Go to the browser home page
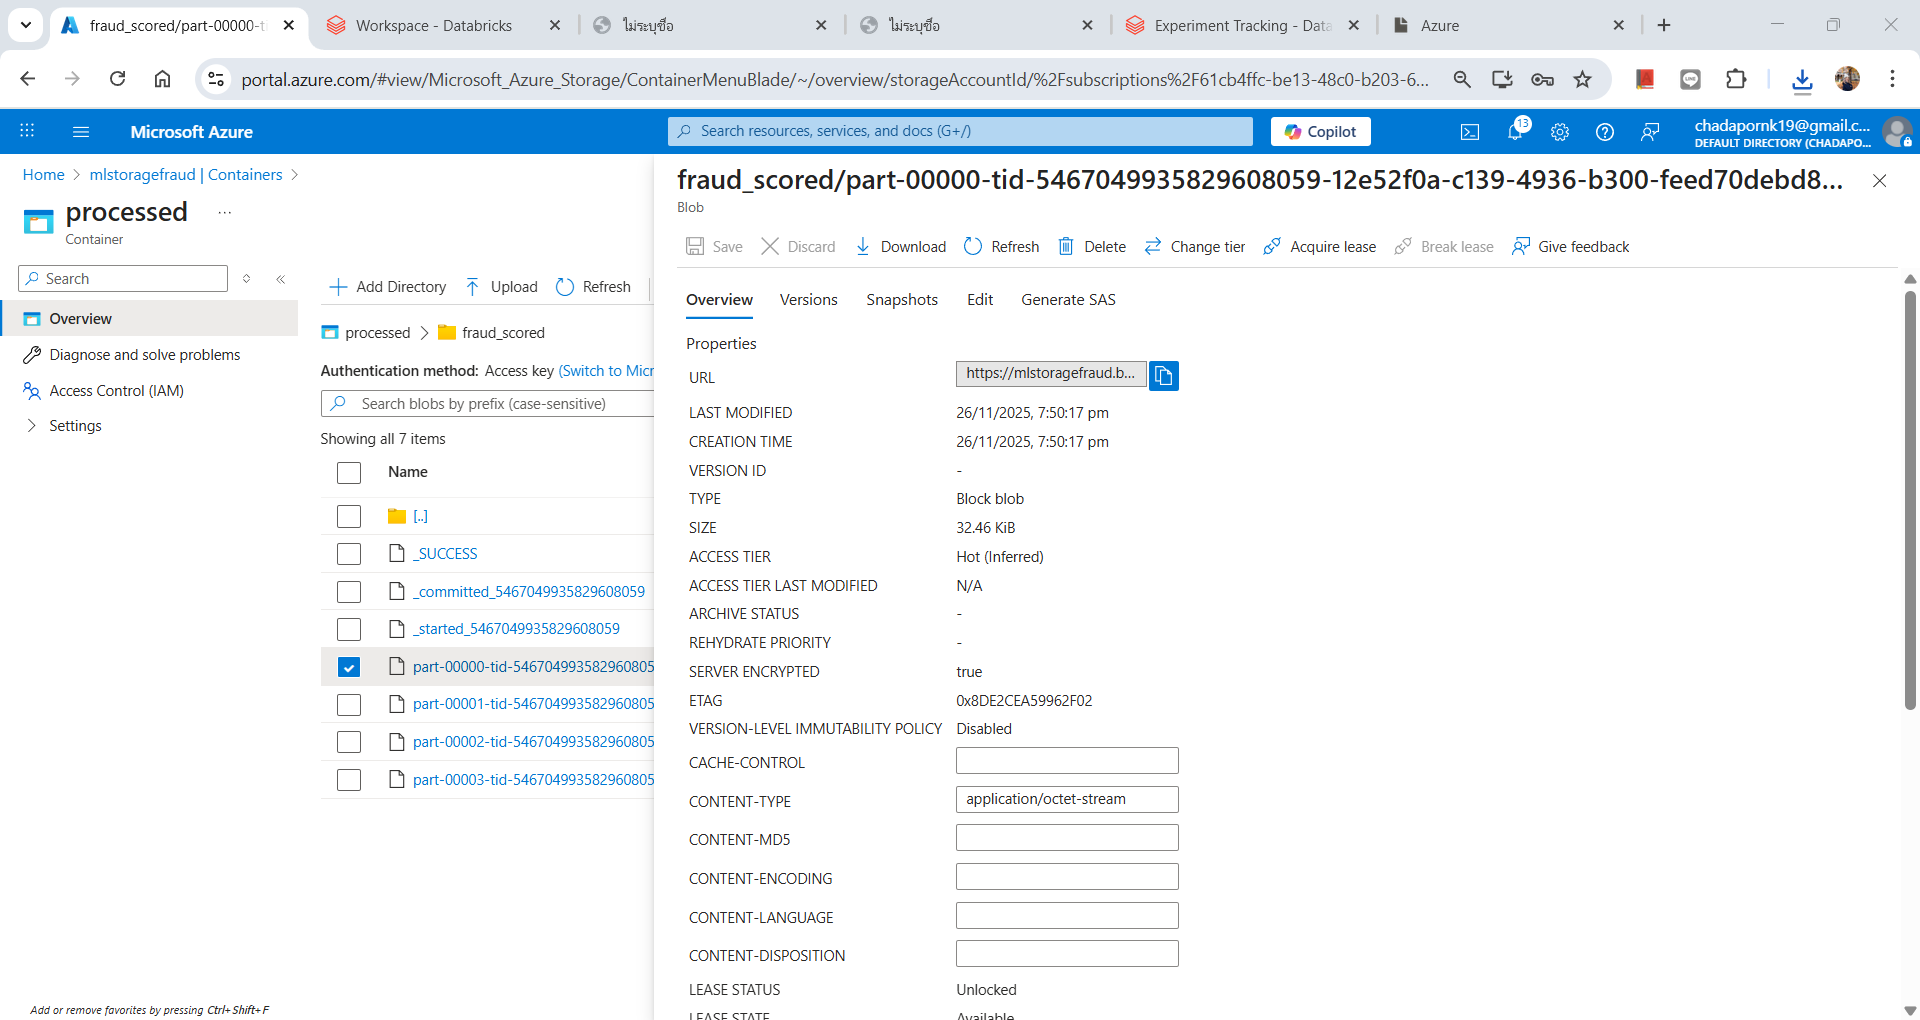This screenshot has height=1020, width=1920. (162, 79)
